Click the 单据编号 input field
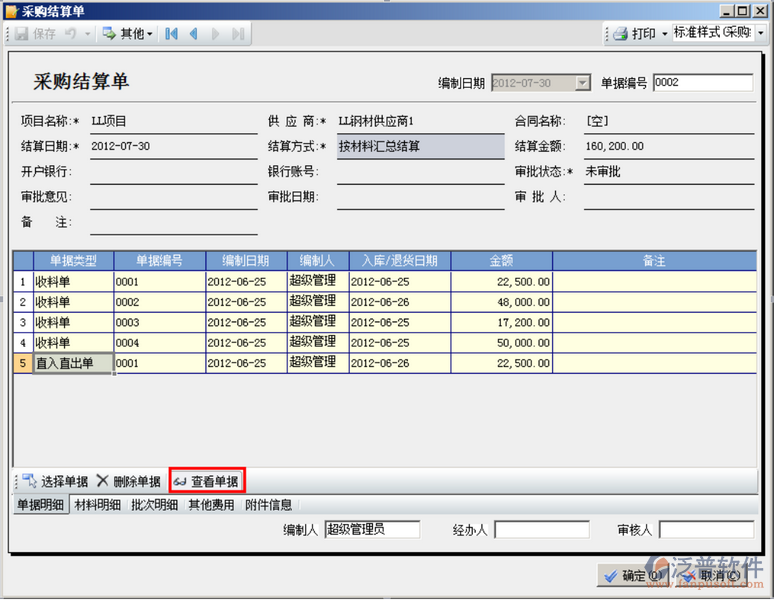The image size is (774, 600). point(701,82)
